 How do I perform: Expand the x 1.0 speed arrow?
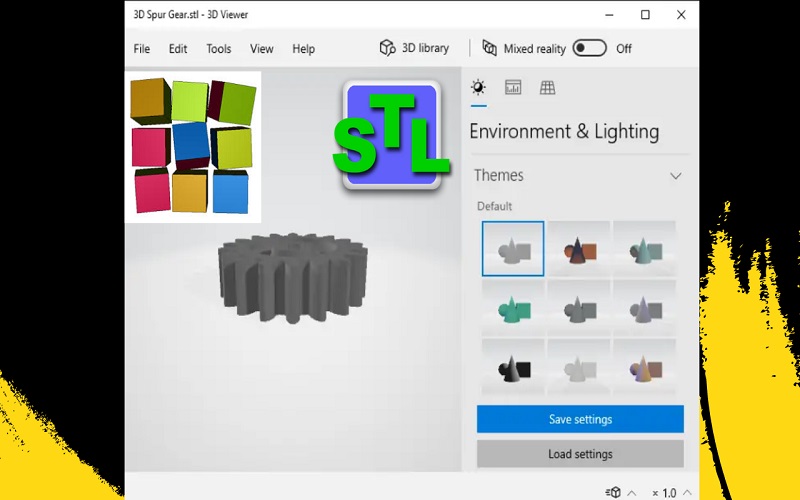687,493
